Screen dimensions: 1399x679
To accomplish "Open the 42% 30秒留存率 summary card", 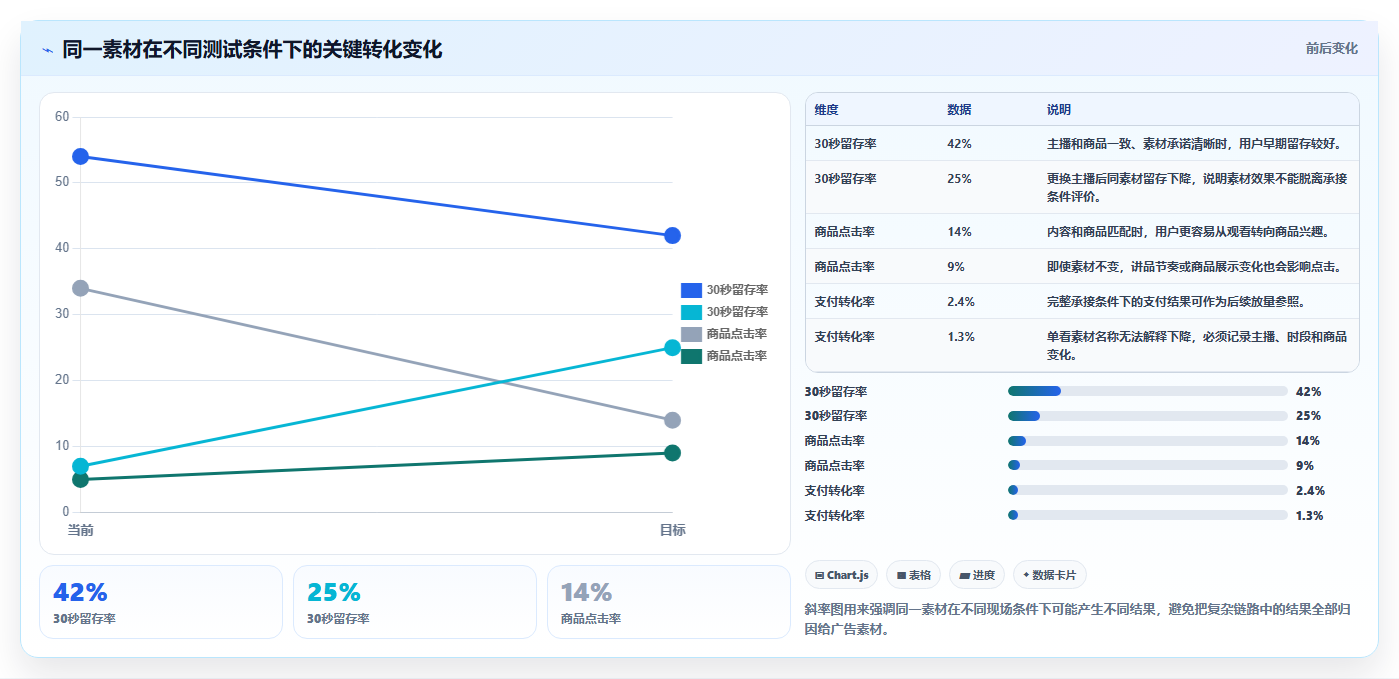I will click(161, 602).
